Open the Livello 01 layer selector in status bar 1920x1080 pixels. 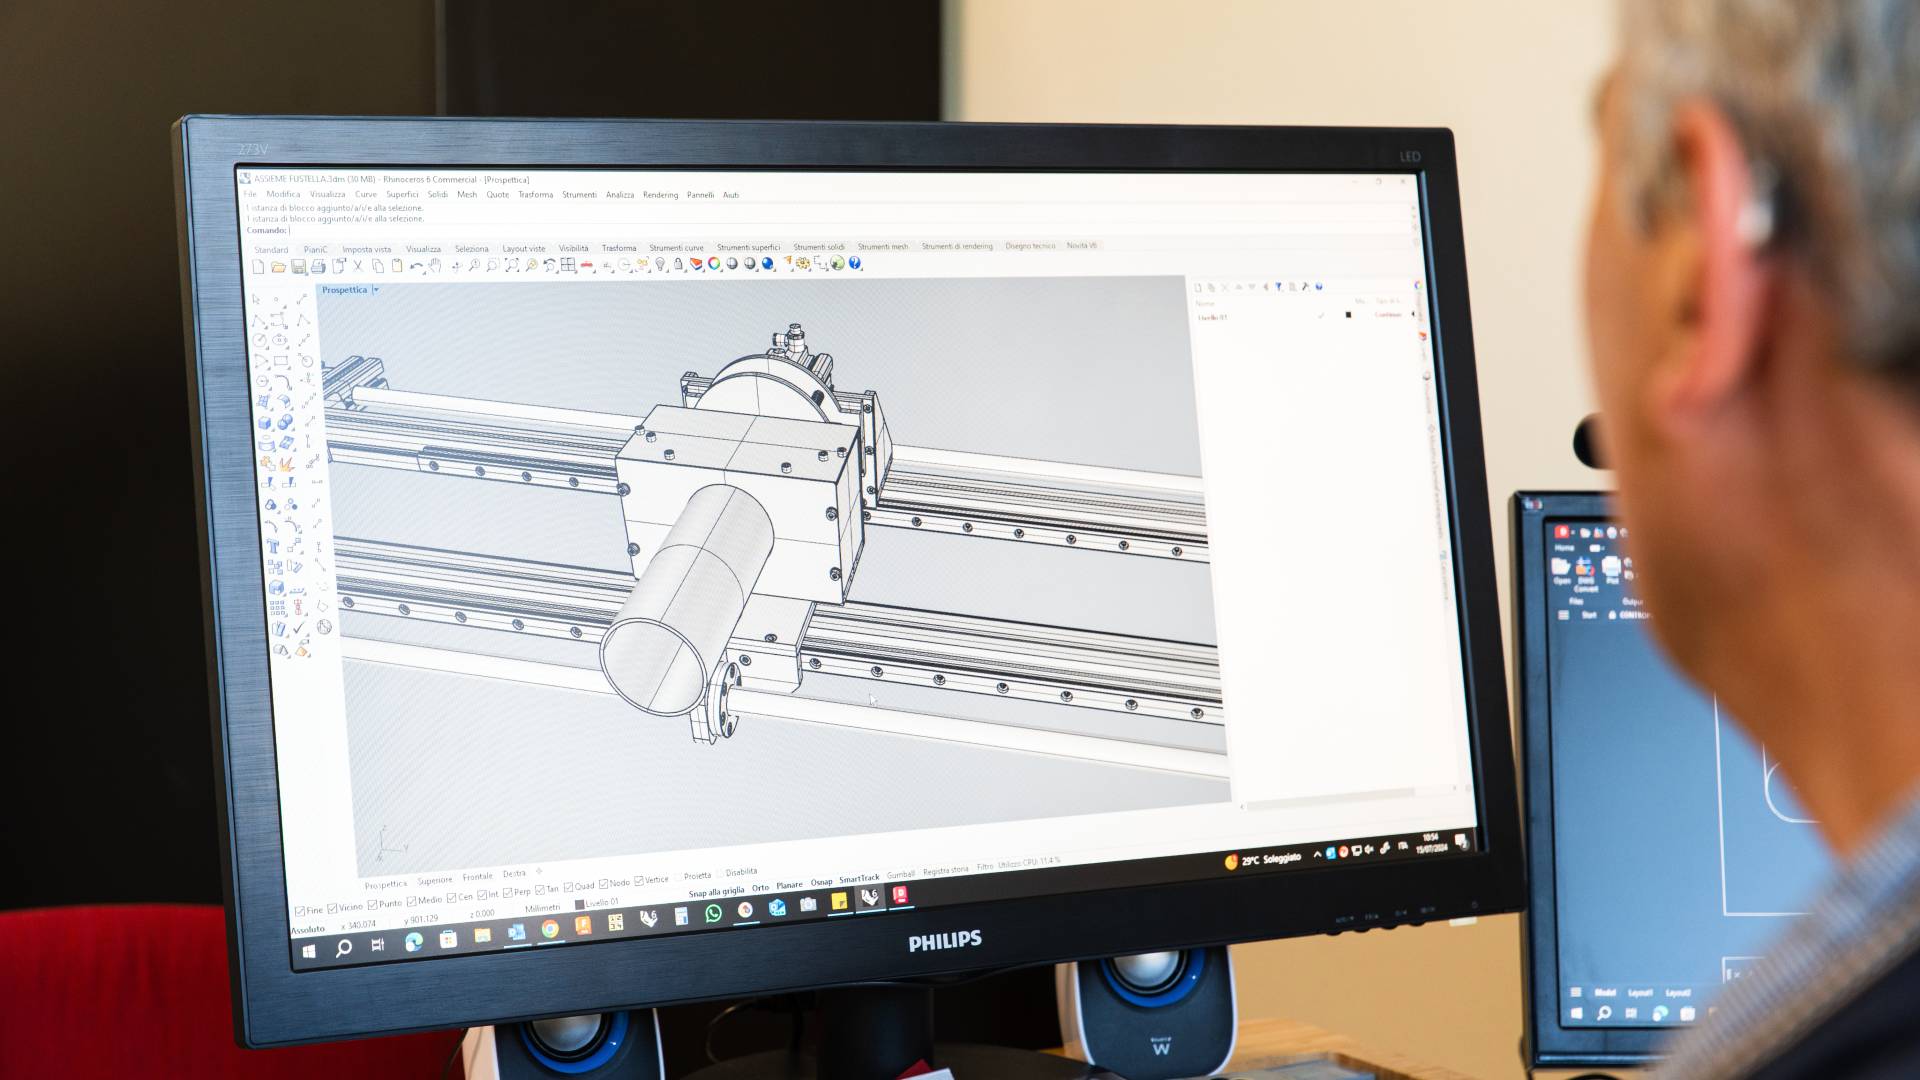click(602, 902)
